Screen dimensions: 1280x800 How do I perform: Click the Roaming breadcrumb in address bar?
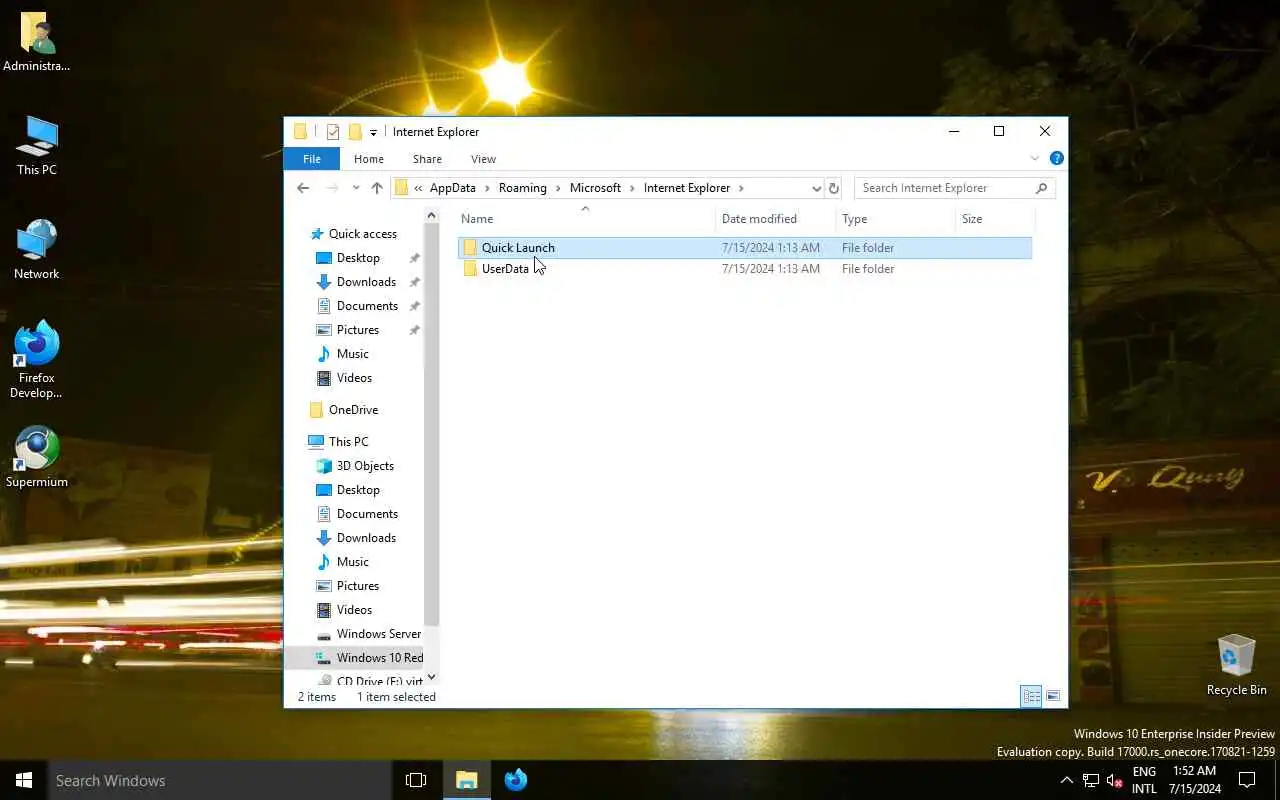(x=523, y=188)
